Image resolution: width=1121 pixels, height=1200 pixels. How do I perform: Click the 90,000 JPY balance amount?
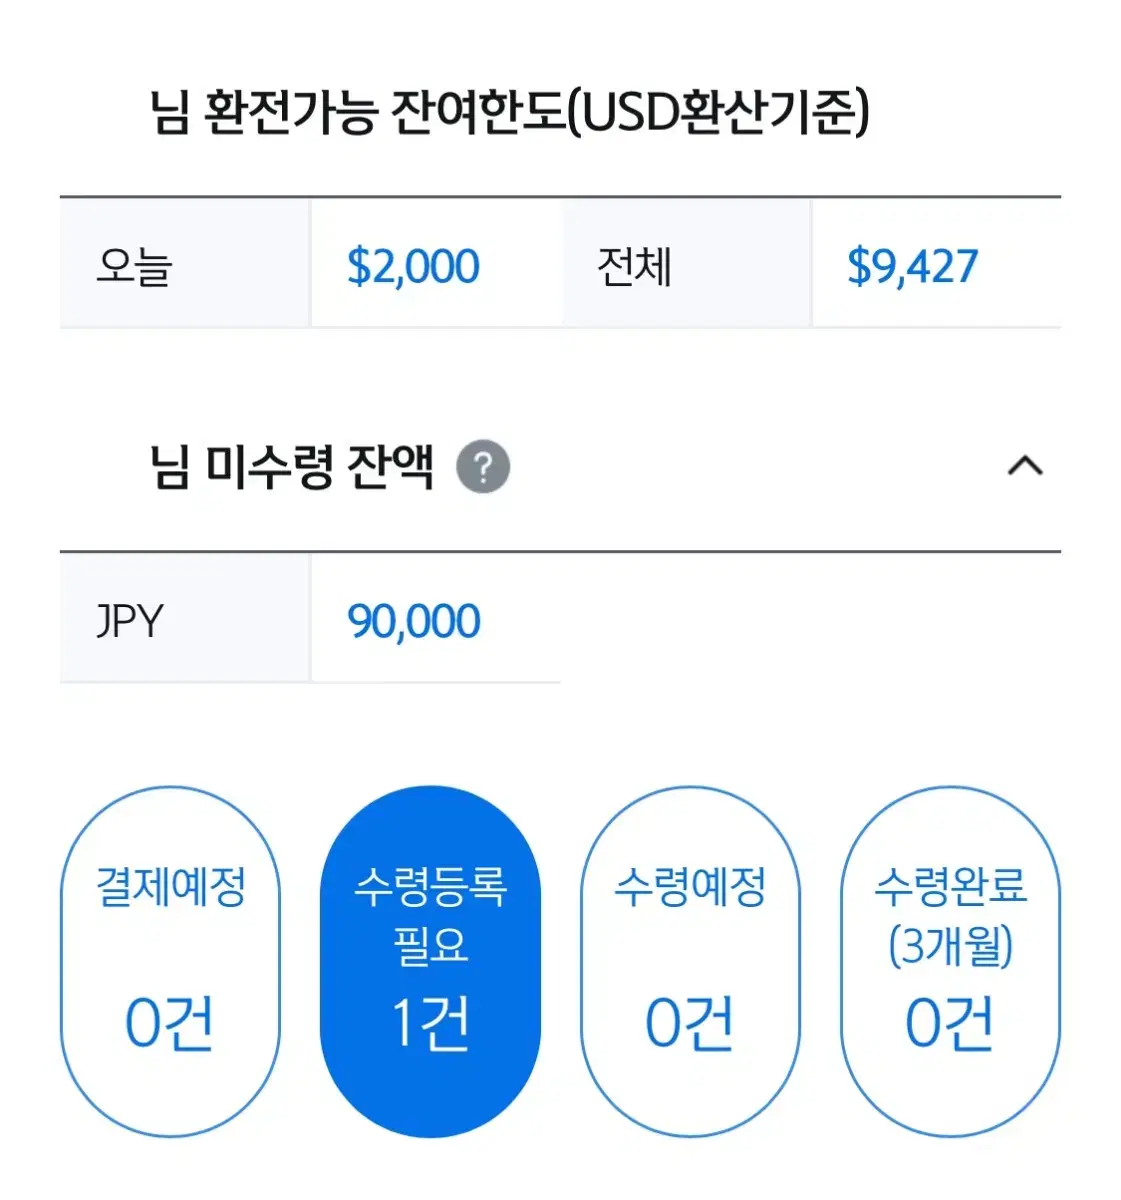point(414,621)
